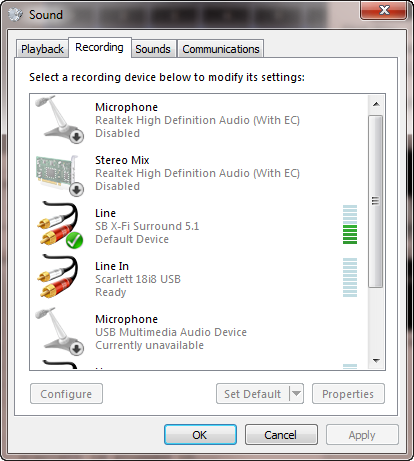Click the green default device checkmark badge
Viewport: 414px width, 461px height.
[74, 240]
